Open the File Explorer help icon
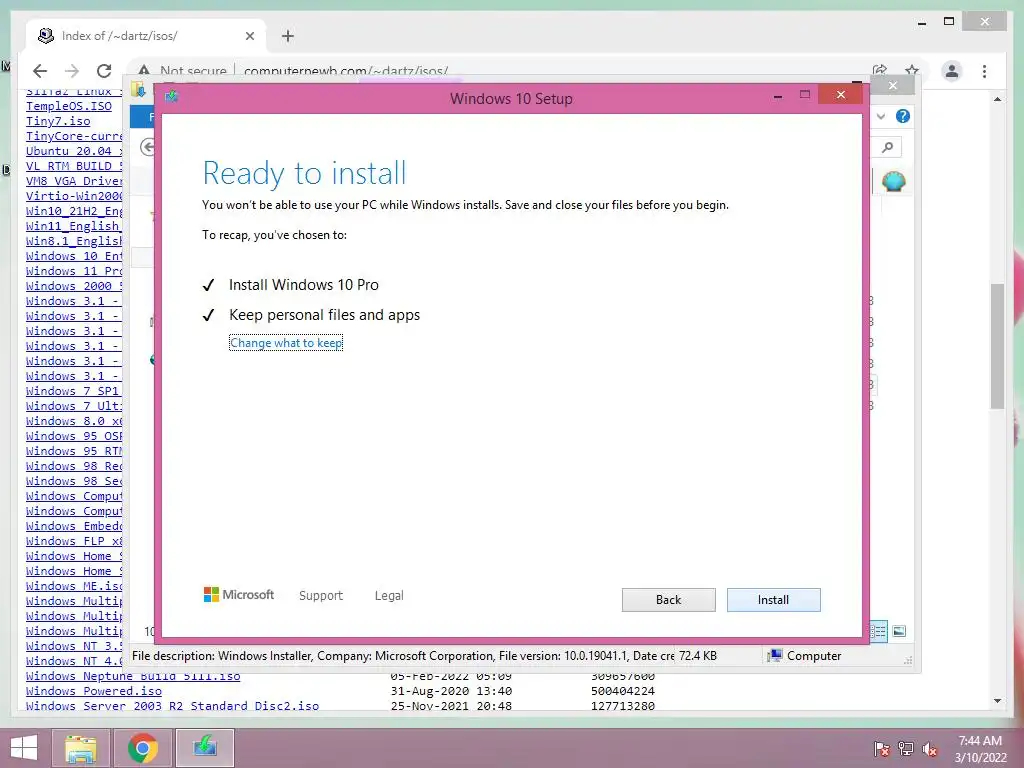Viewport: 1024px width, 768px height. pos(903,116)
